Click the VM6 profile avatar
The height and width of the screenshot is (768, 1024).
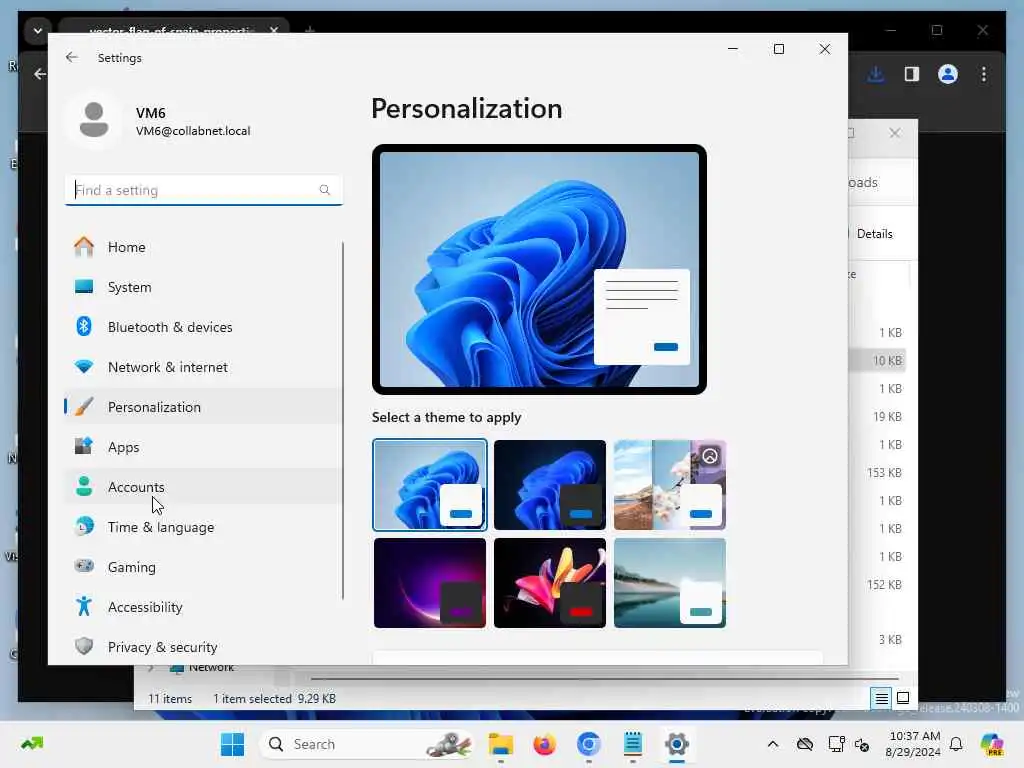click(x=94, y=120)
